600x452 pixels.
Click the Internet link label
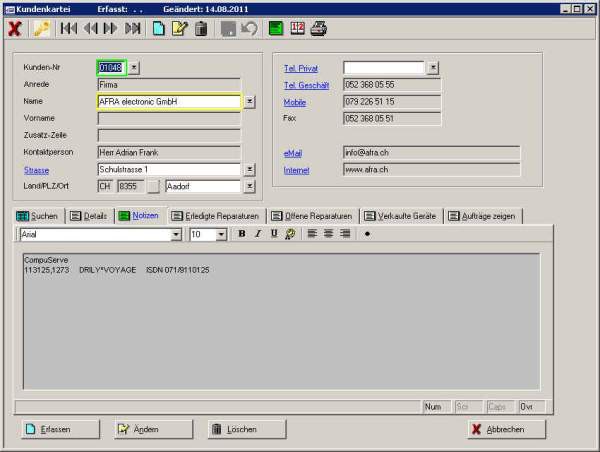point(297,170)
